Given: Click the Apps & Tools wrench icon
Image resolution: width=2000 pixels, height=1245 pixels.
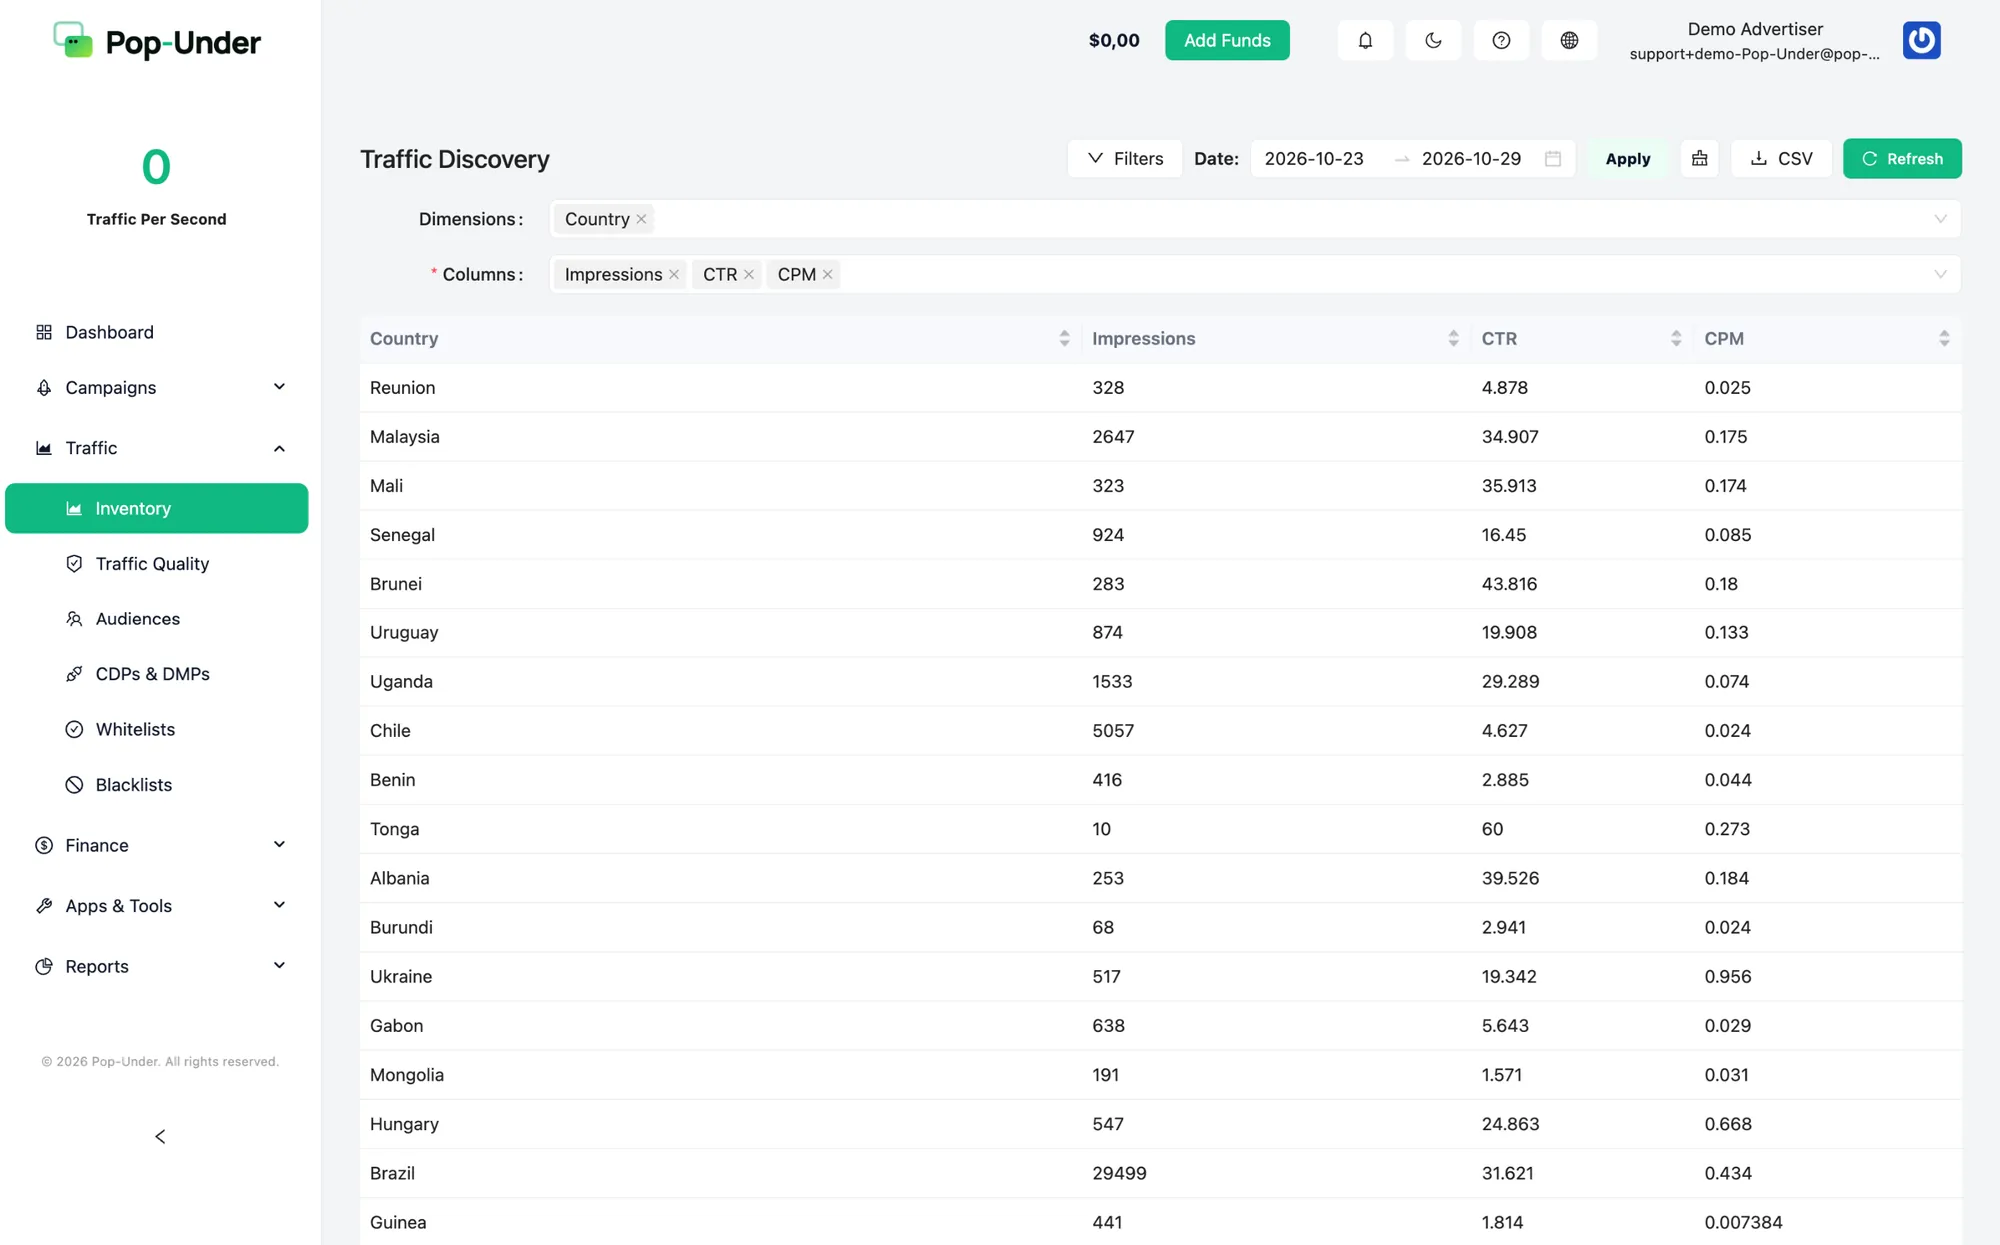Looking at the screenshot, I should click(44, 906).
